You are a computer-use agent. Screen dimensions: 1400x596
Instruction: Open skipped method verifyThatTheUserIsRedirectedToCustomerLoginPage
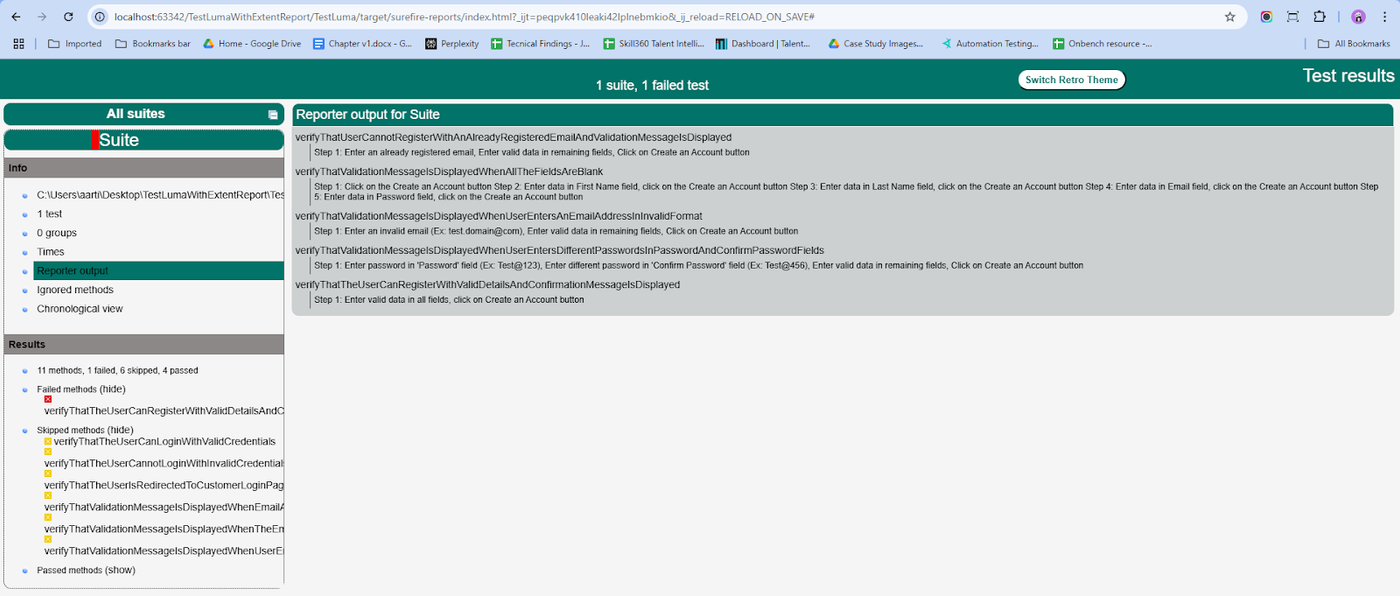164,485
